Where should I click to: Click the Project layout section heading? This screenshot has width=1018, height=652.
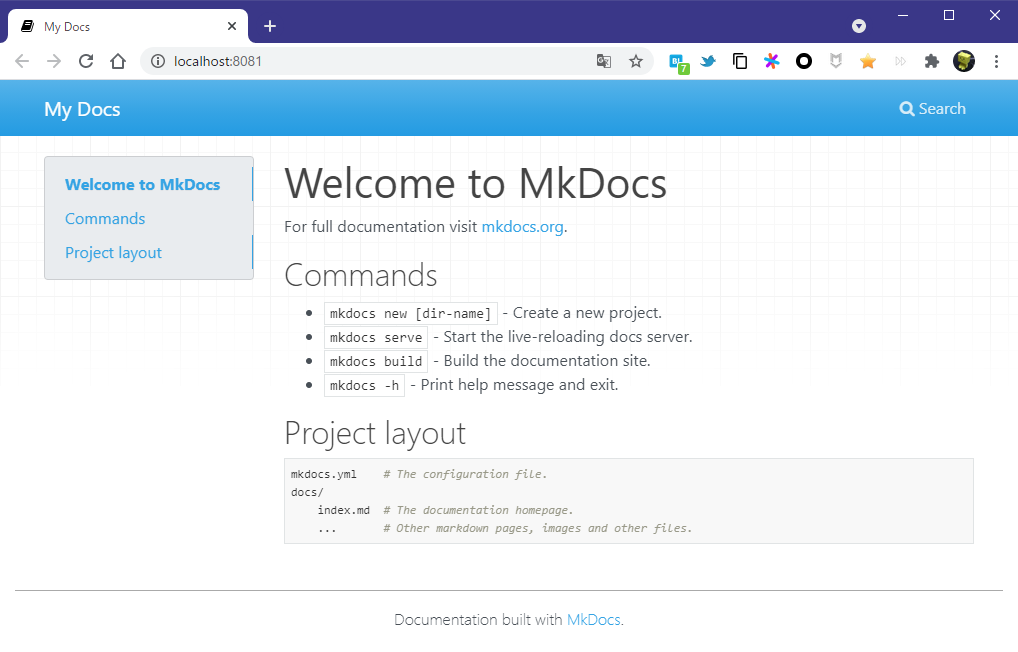click(x=375, y=433)
